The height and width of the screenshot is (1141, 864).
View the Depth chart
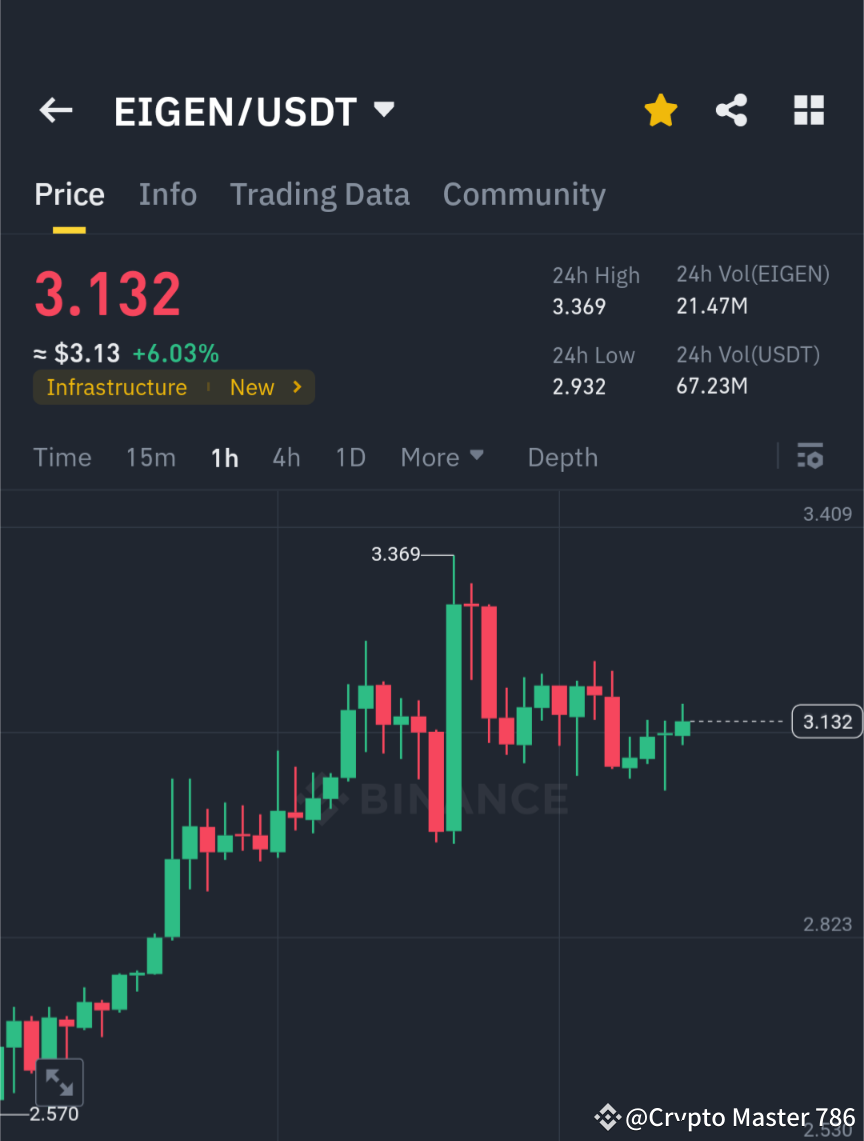click(x=562, y=457)
